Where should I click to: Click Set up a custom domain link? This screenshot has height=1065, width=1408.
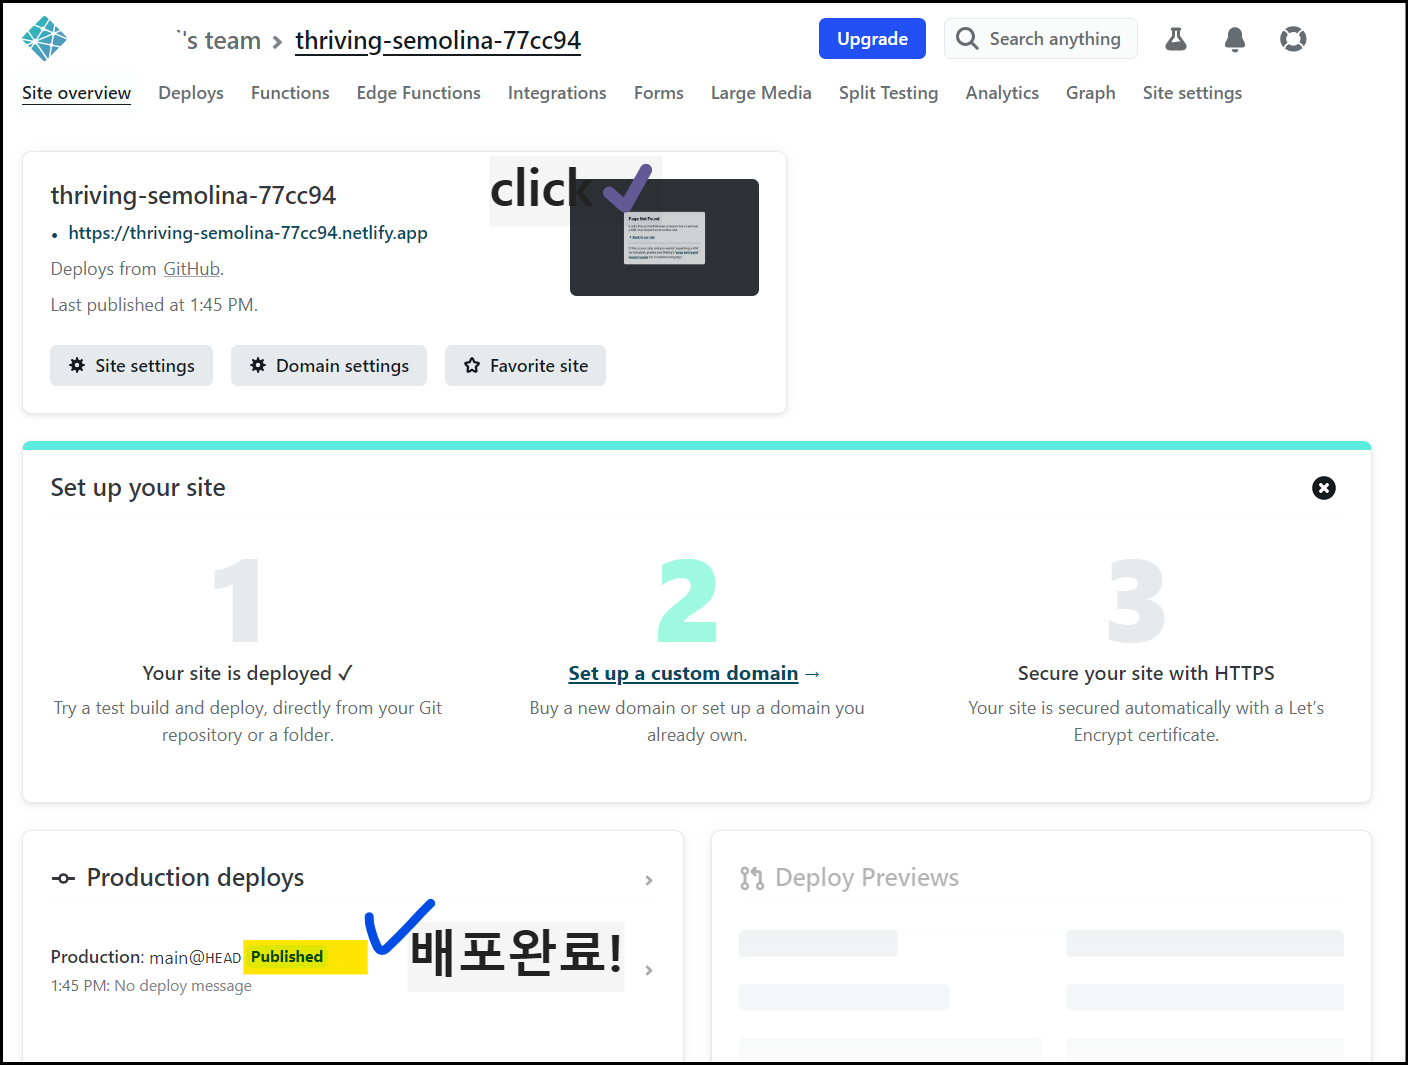click(683, 674)
